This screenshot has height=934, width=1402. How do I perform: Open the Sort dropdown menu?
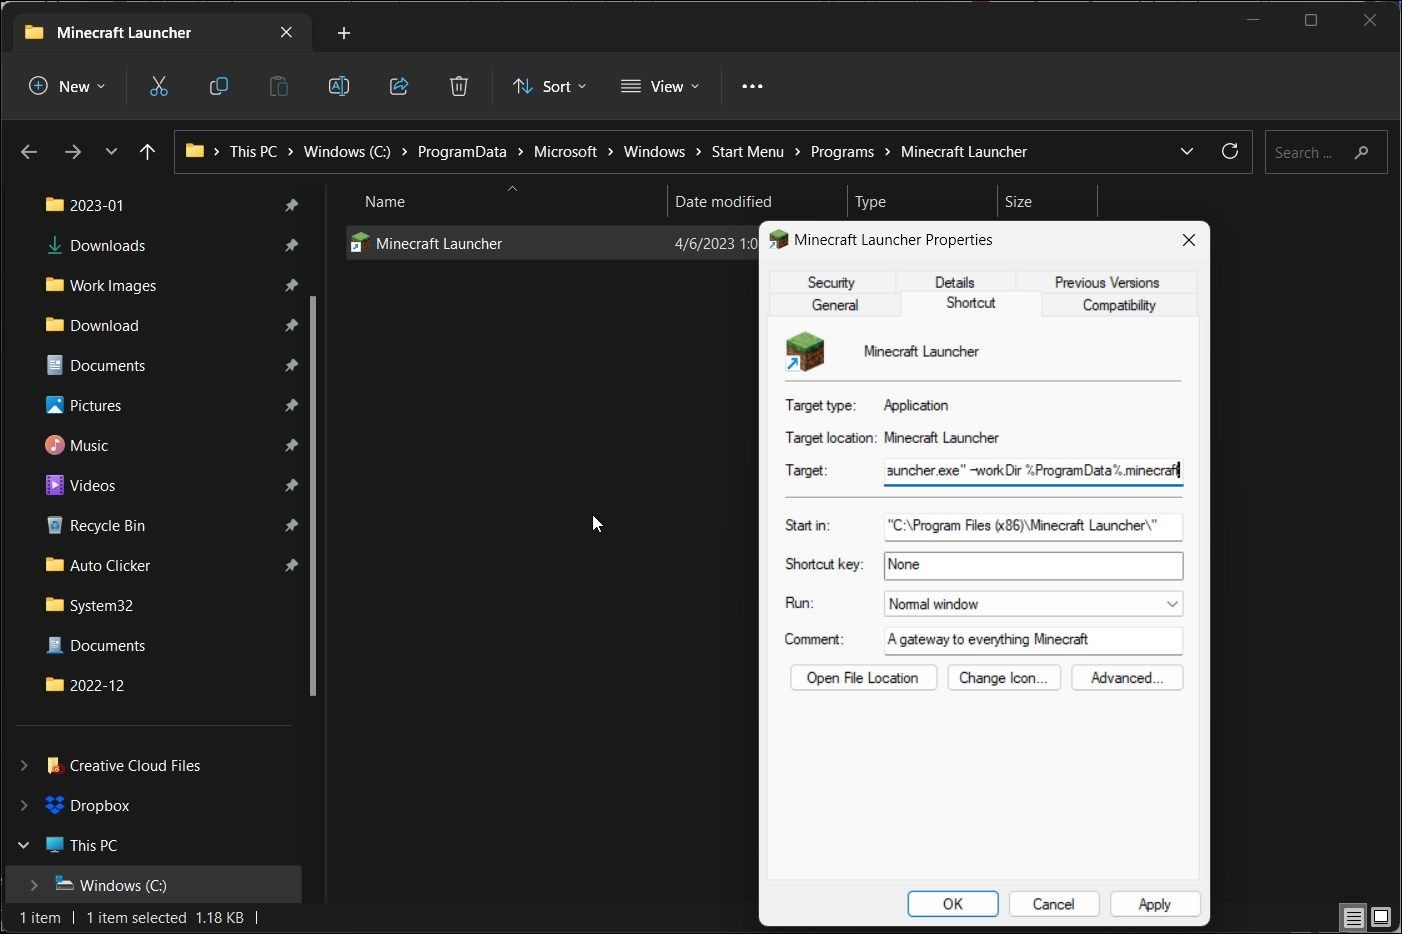[x=549, y=86]
